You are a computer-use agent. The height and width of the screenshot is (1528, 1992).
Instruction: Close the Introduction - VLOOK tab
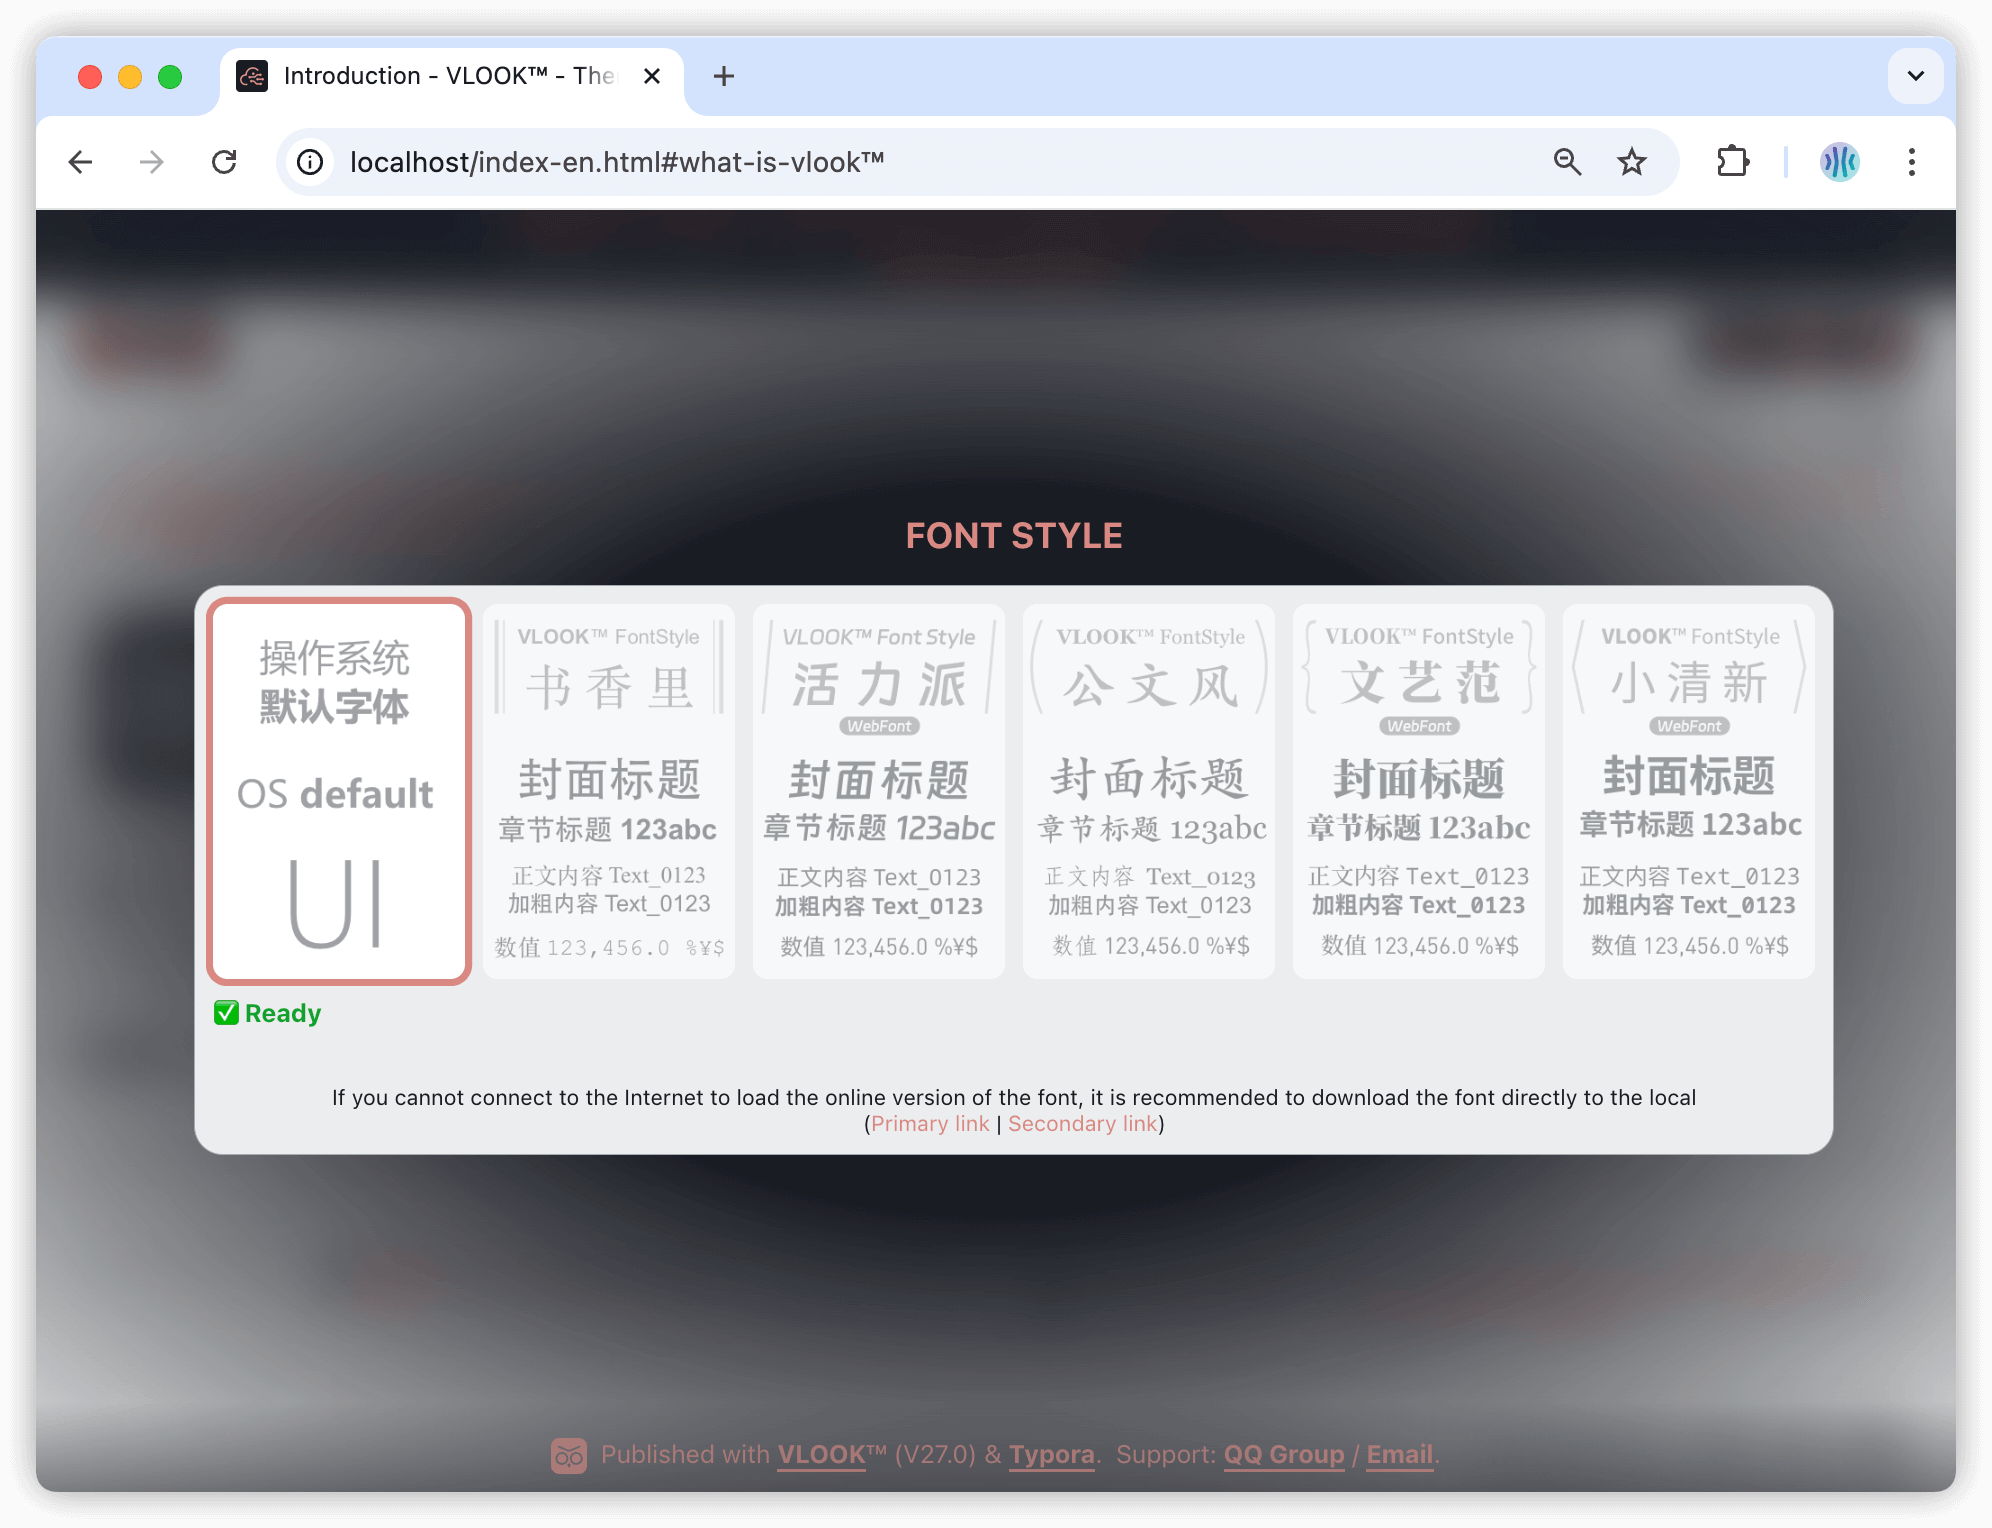click(x=652, y=76)
